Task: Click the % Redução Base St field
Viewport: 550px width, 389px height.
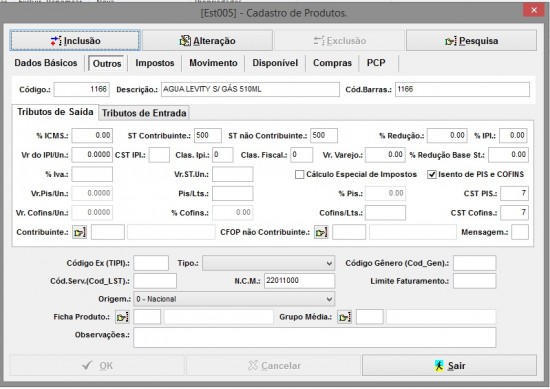Action: click(508, 155)
